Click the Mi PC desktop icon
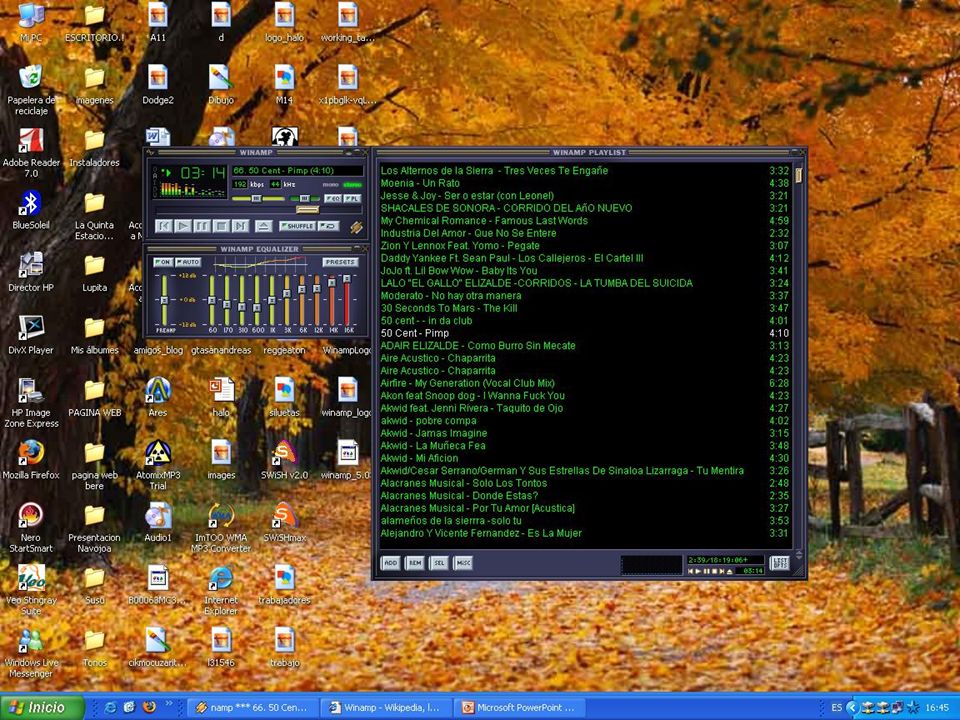960x720 pixels. [x=31, y=22]
